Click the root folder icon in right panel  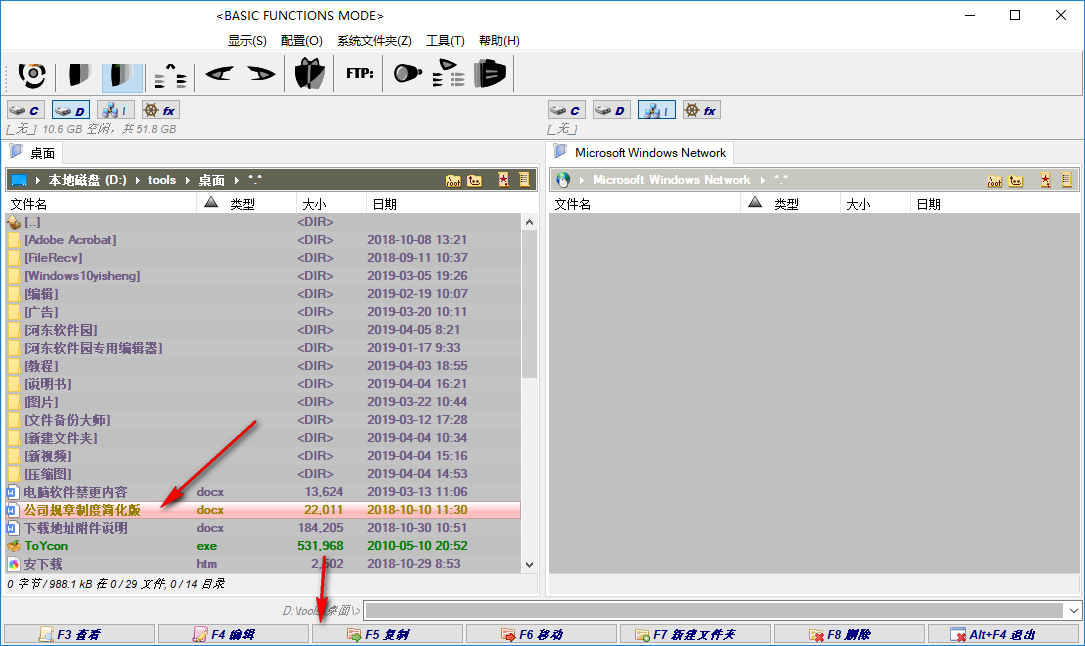coord(994,181)
